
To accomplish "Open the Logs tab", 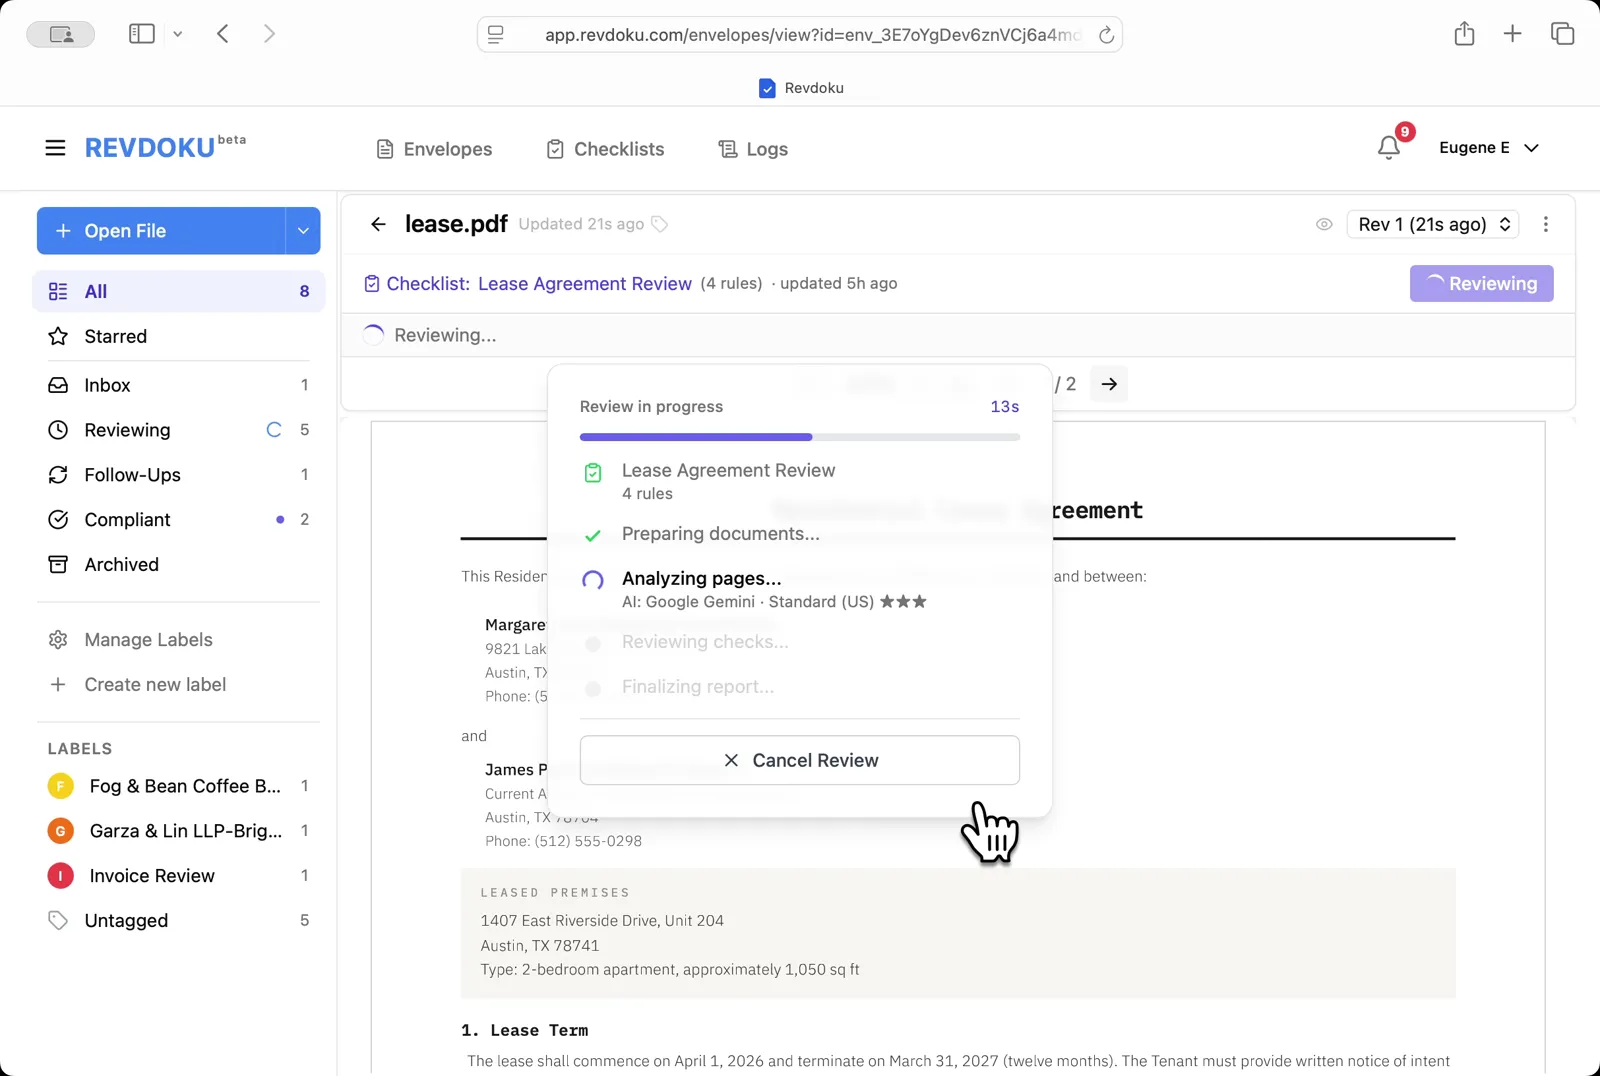I will [753, 149].
